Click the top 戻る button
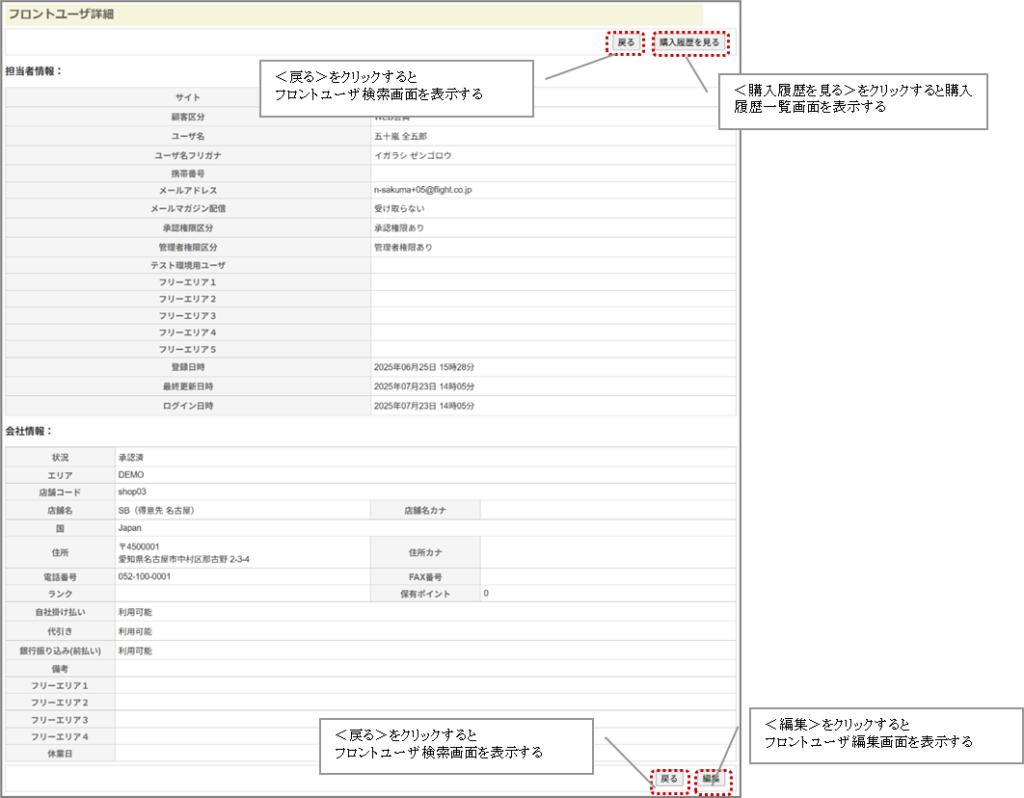1024x798 pixels. [625, 43]
